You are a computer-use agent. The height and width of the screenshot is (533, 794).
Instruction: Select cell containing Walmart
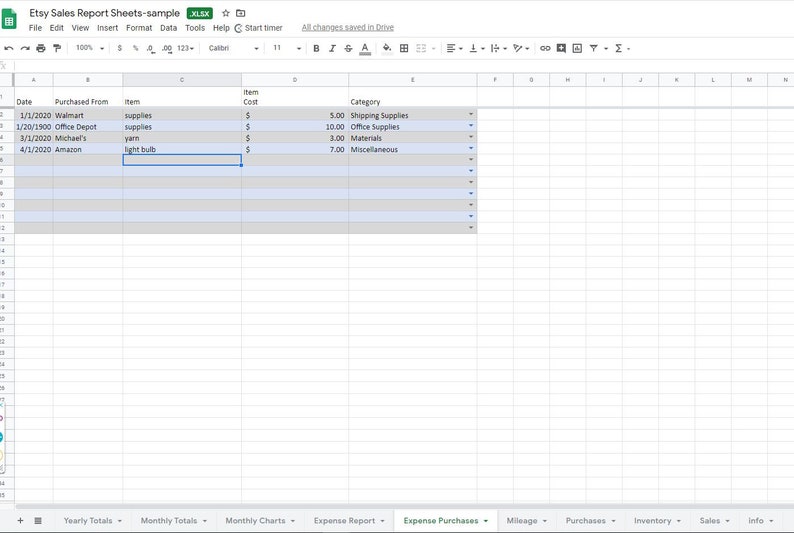coord(88,115)
